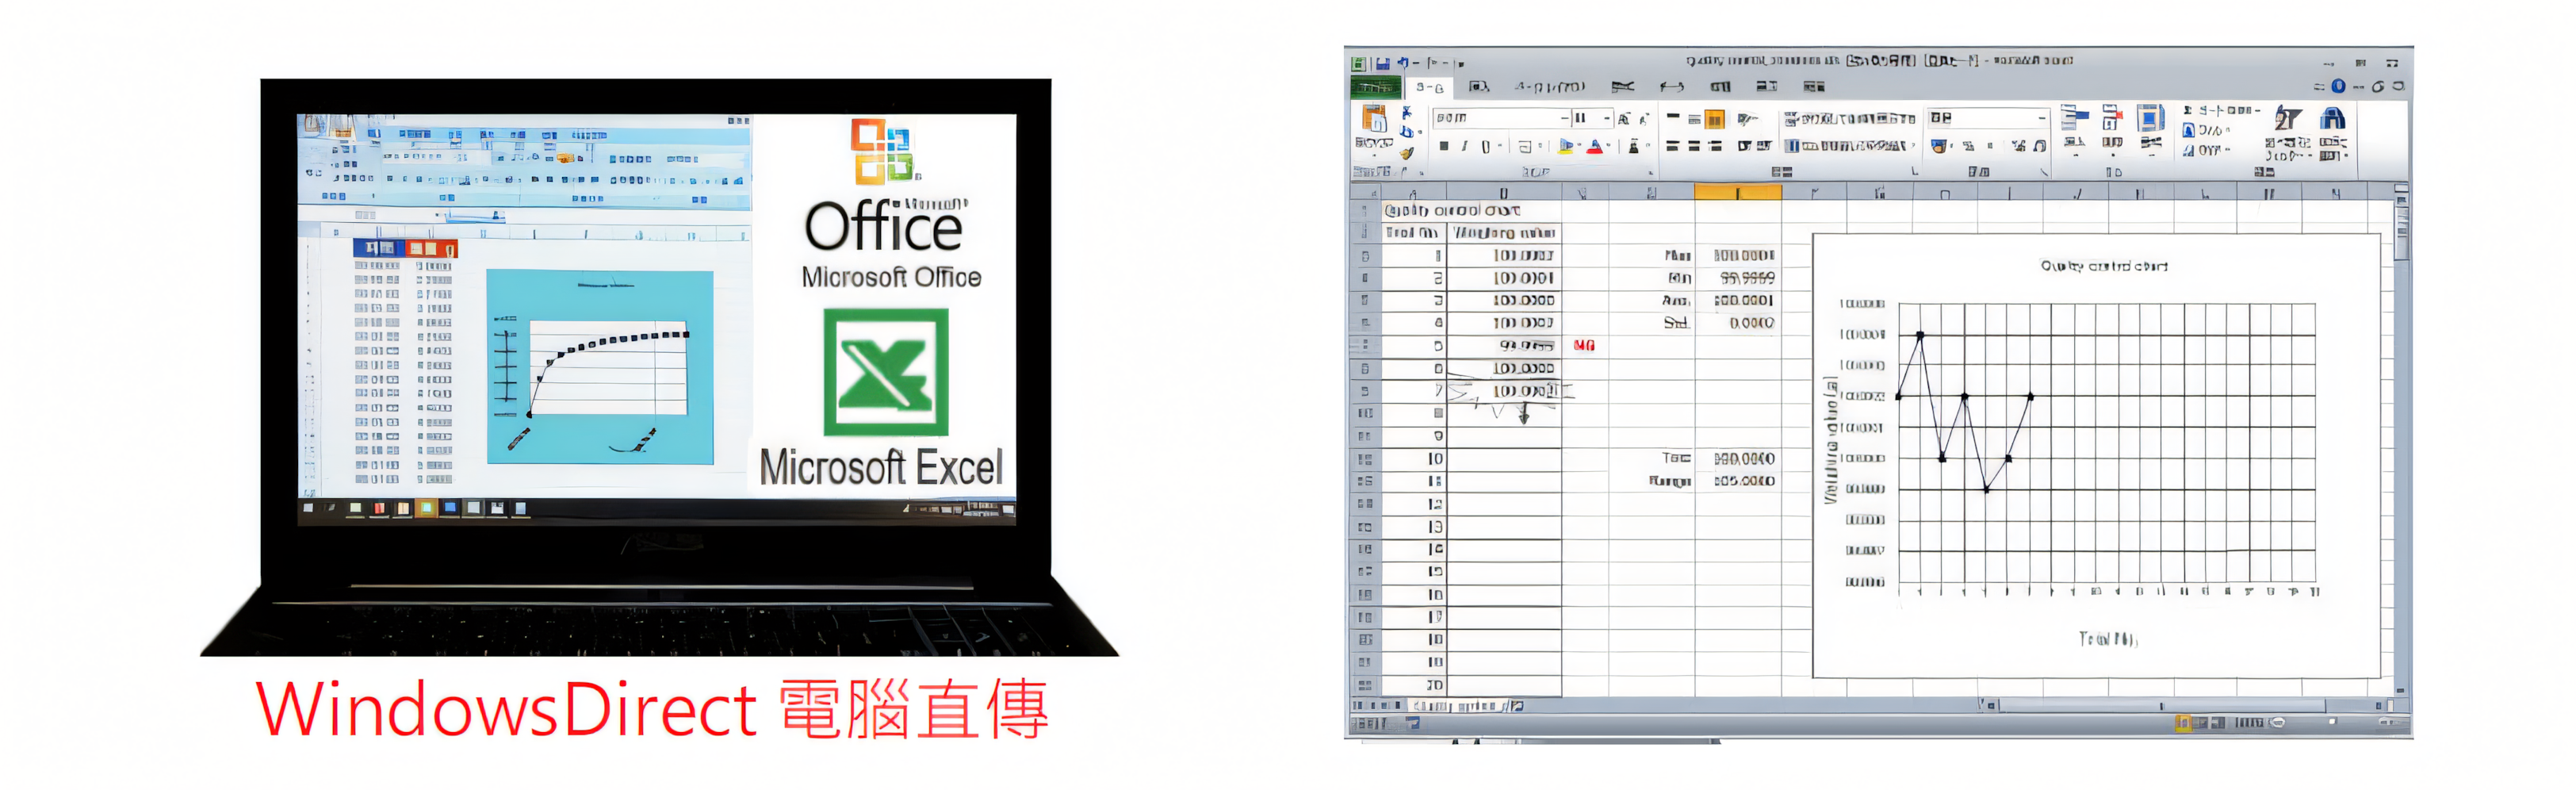
Task: Open the font name dropdown
Action: [1564, 118]
